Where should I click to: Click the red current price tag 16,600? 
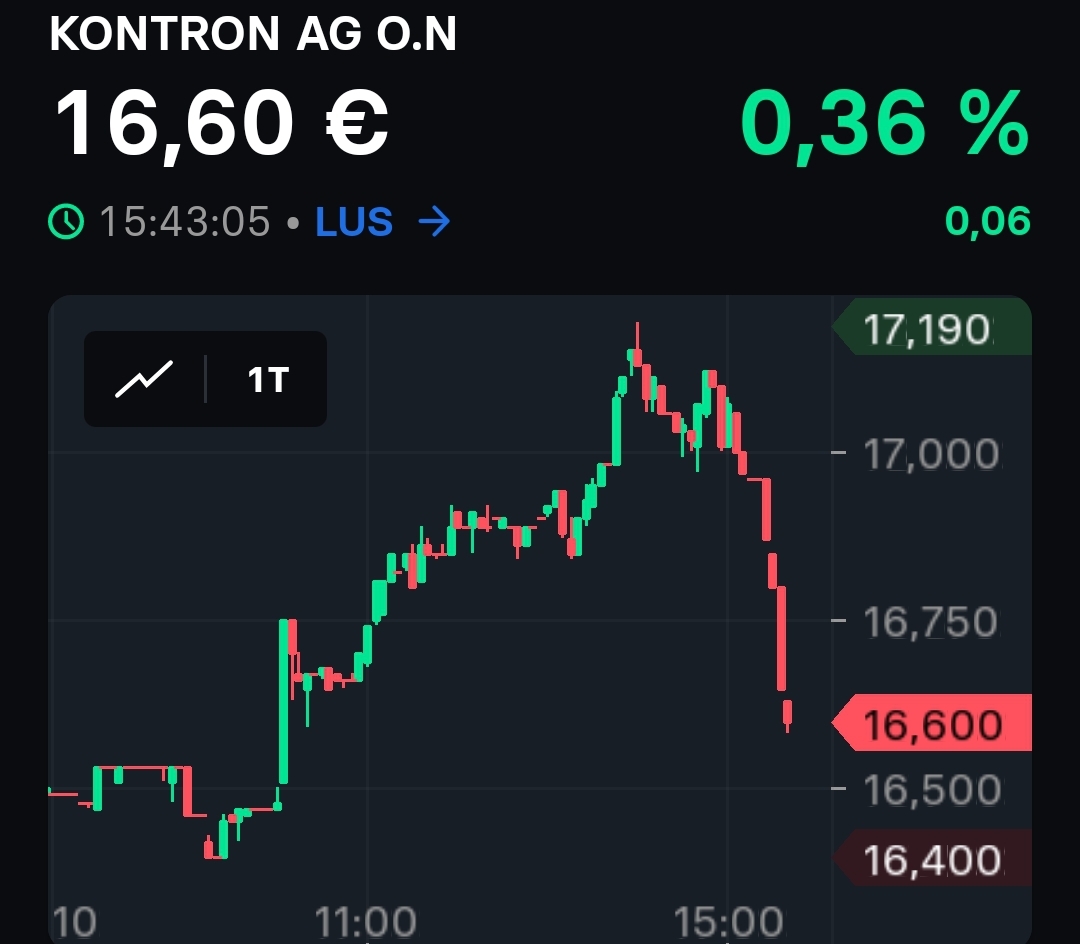click(x=935, y=722)
